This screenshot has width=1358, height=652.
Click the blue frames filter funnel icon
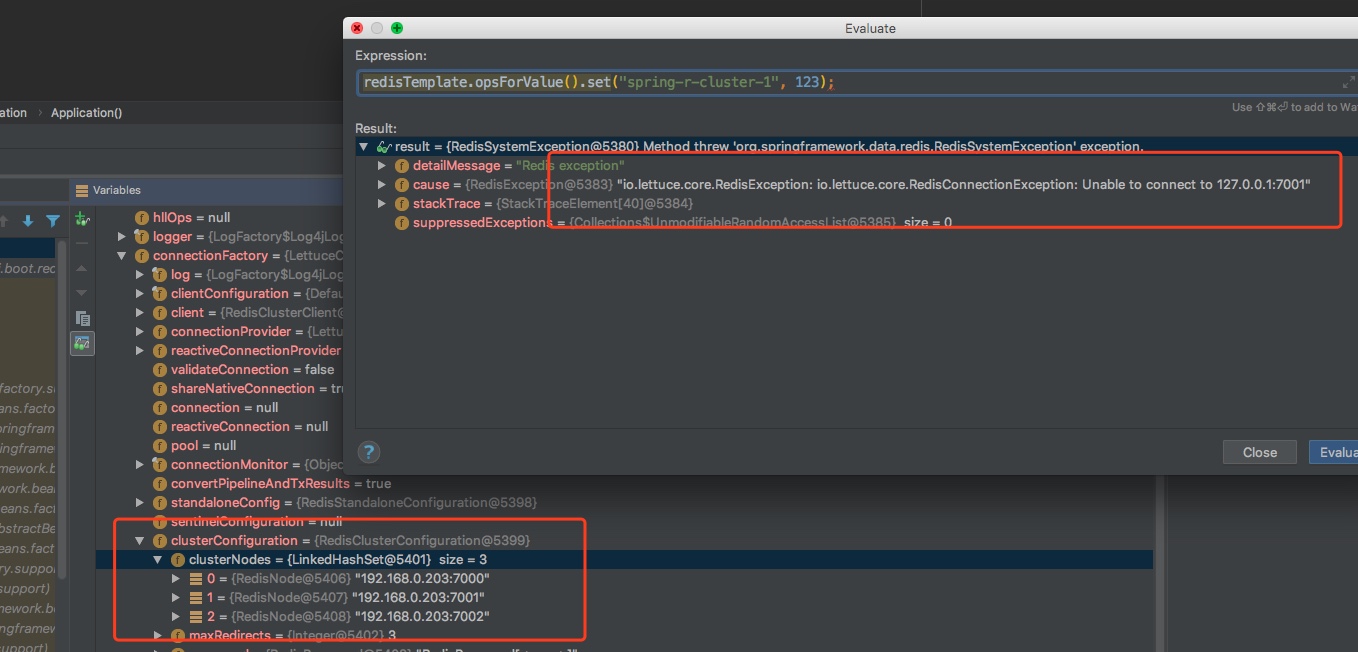click(x=53, y=221)
